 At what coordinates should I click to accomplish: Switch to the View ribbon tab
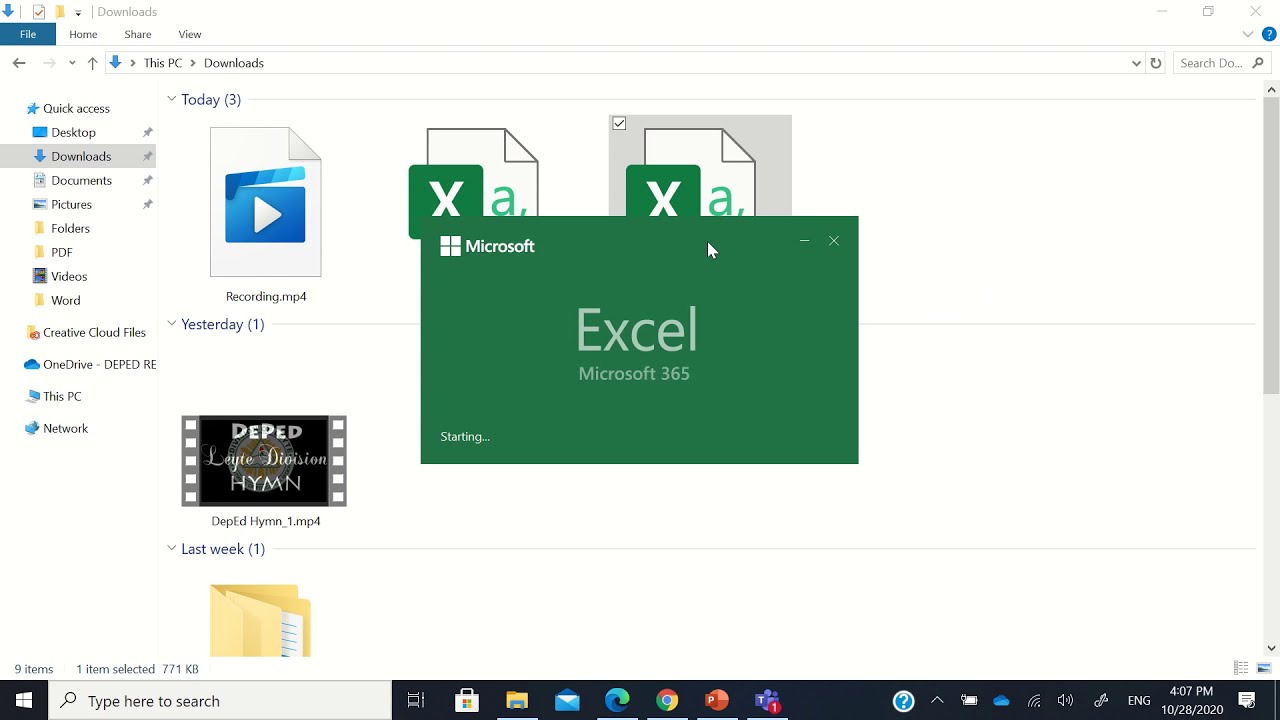[190, 34]
